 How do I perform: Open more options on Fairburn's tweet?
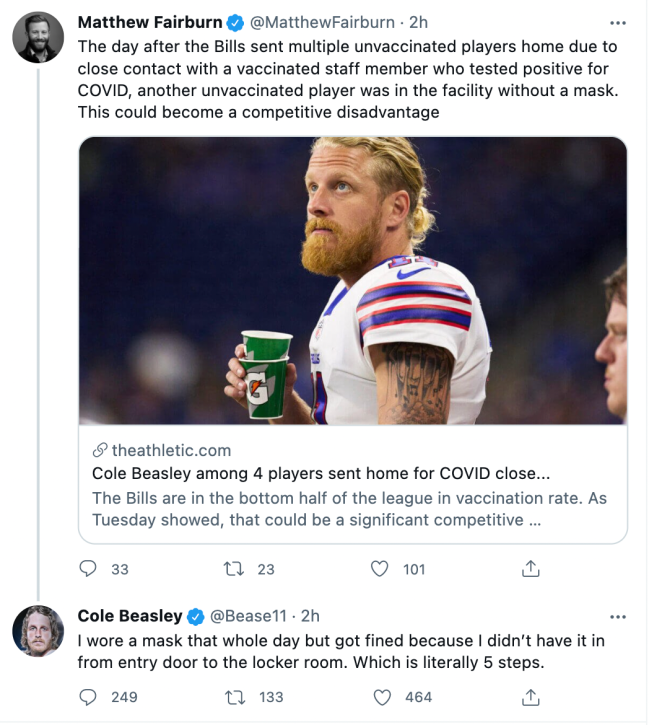click(x=618, y=21)
